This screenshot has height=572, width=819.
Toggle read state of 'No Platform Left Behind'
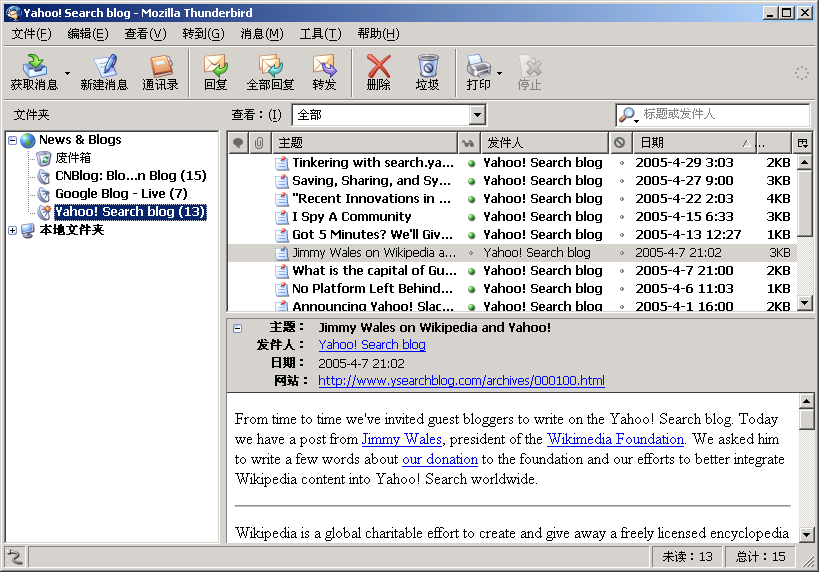point(471,289)
